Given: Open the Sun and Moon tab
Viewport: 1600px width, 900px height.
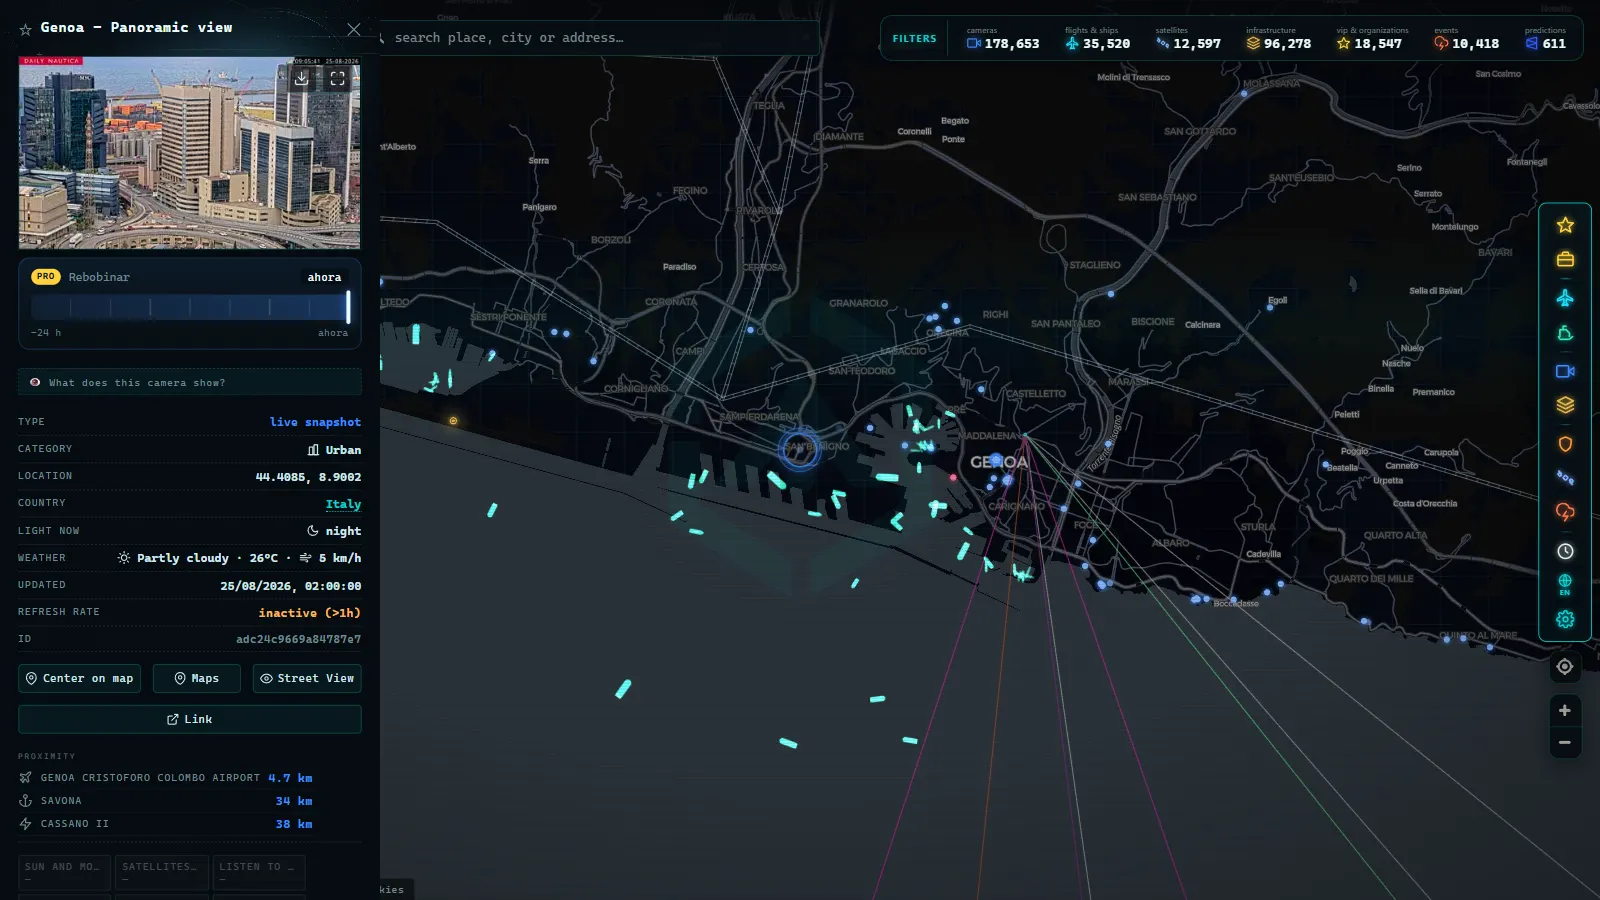Looking at the screenshot, I should coord(64,871).
